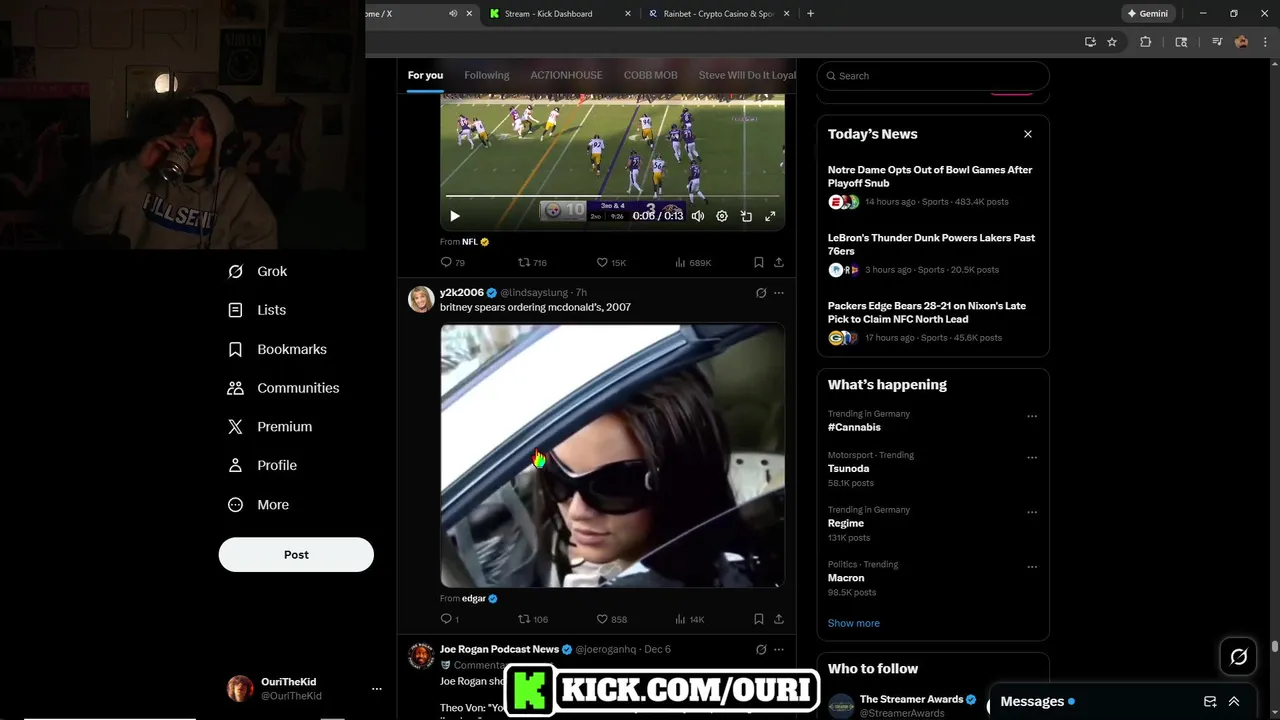Like the NFL post

coord(611,262)
